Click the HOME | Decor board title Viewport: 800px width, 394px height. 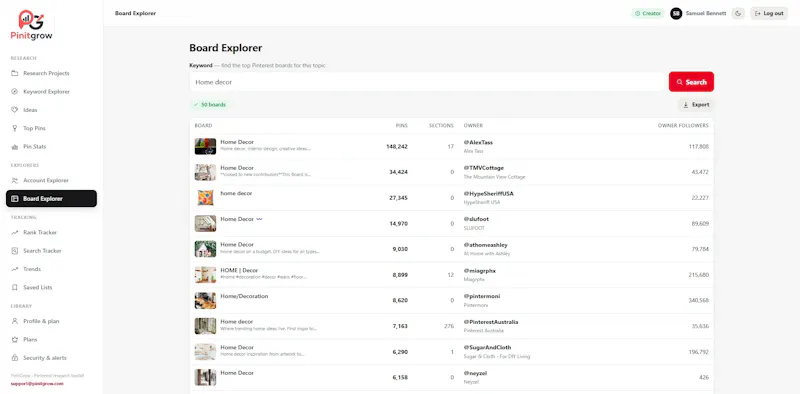(x=239, y=270)
